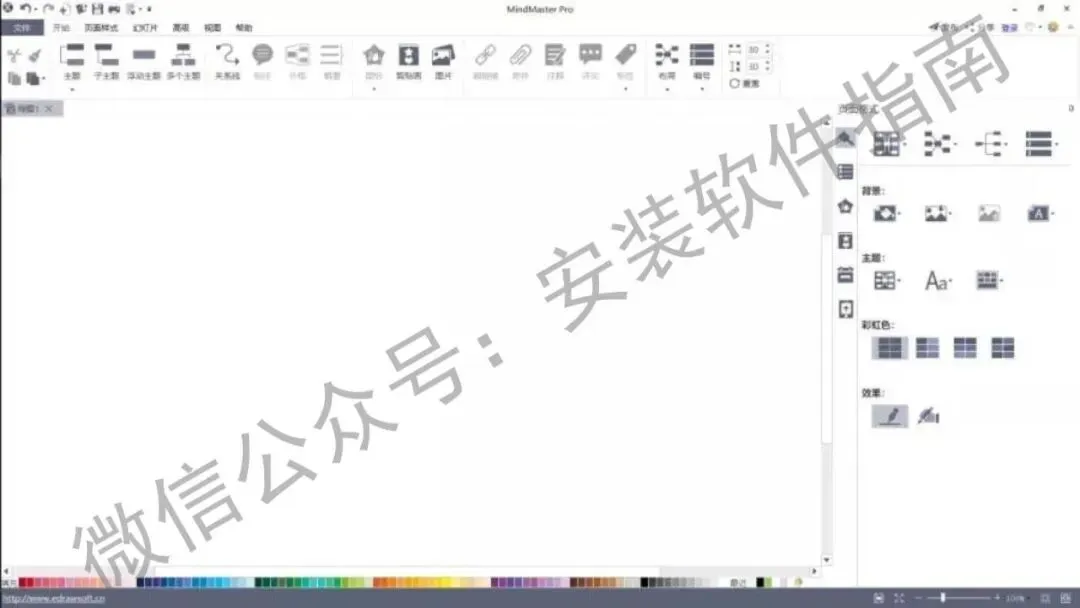This screenshot has height=608, width=1080.
Task: Switch to the Advanced (高级) tab
Action: coord(180,28)
